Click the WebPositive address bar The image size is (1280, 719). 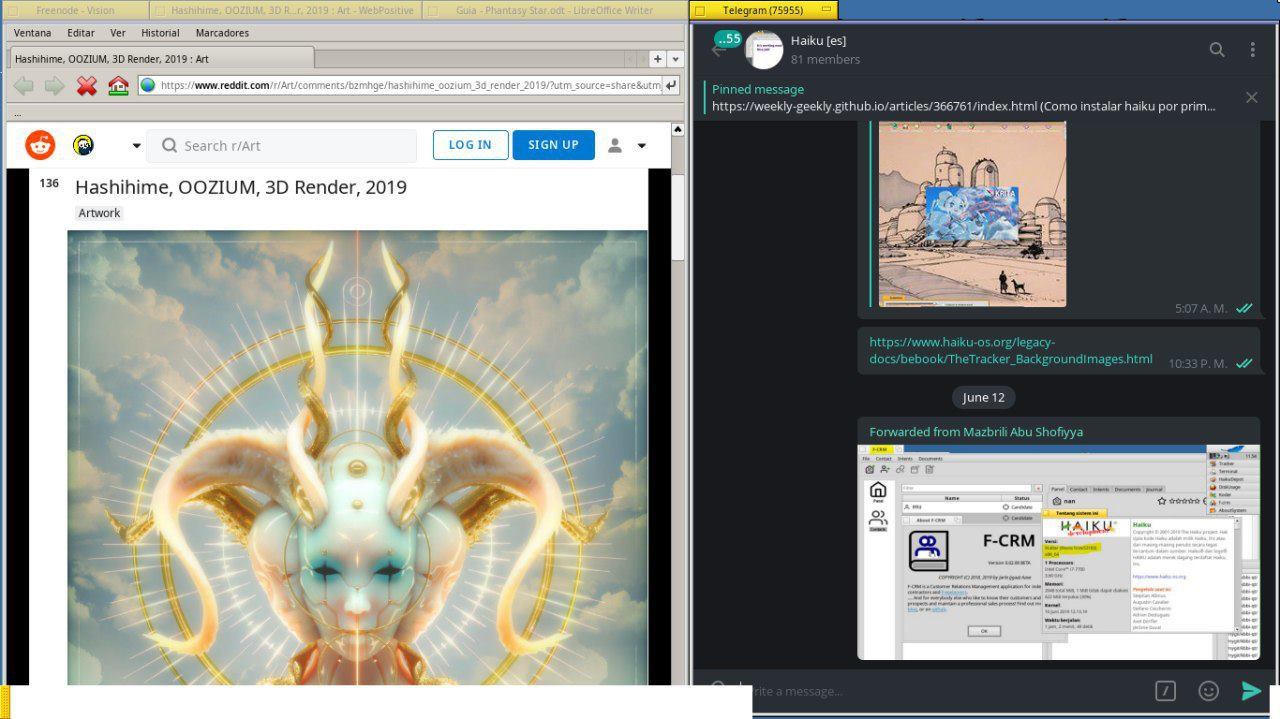click(410, 85)
